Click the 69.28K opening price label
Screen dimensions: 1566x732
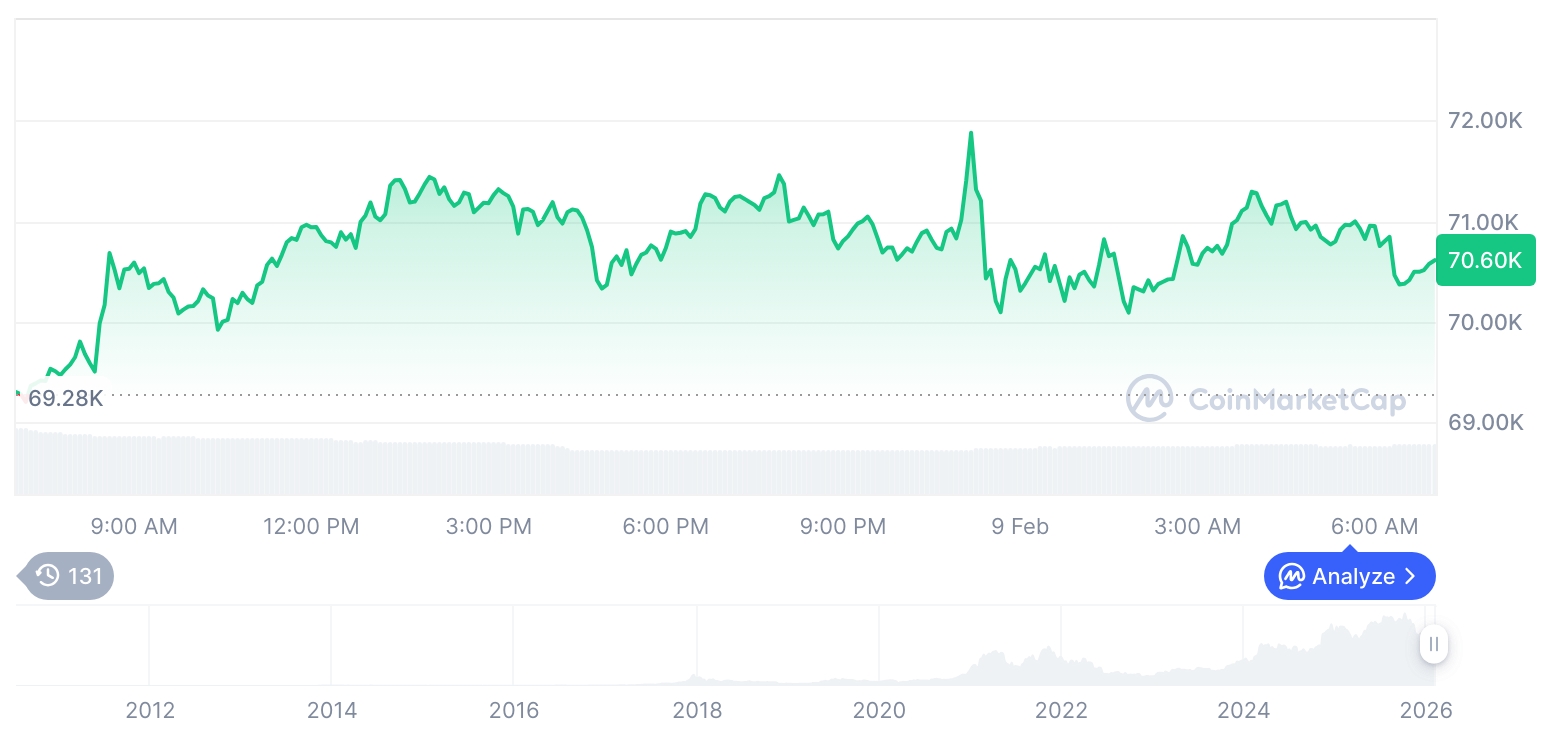65,398
